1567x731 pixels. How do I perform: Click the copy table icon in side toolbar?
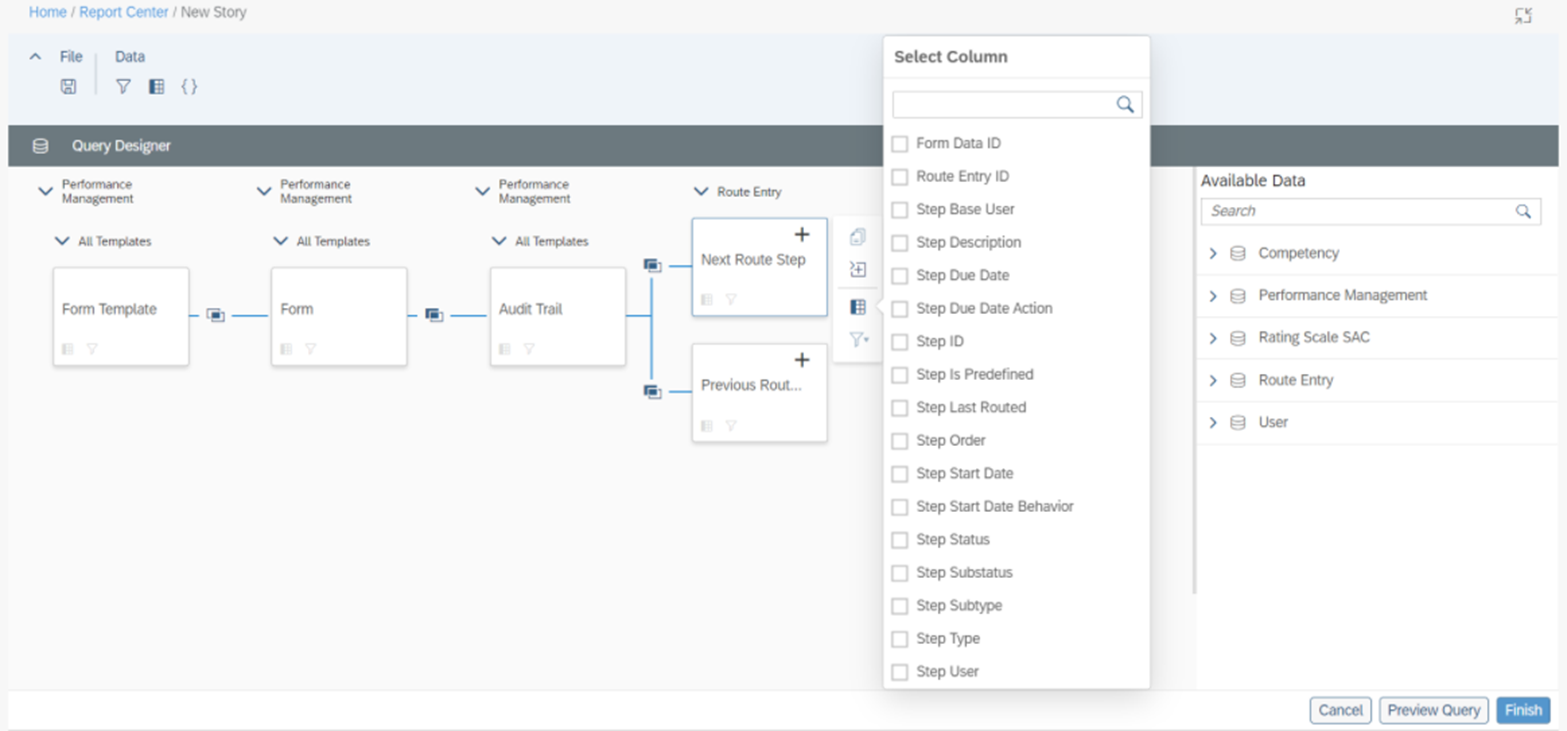pyautogui.click(x=857, y=237)
